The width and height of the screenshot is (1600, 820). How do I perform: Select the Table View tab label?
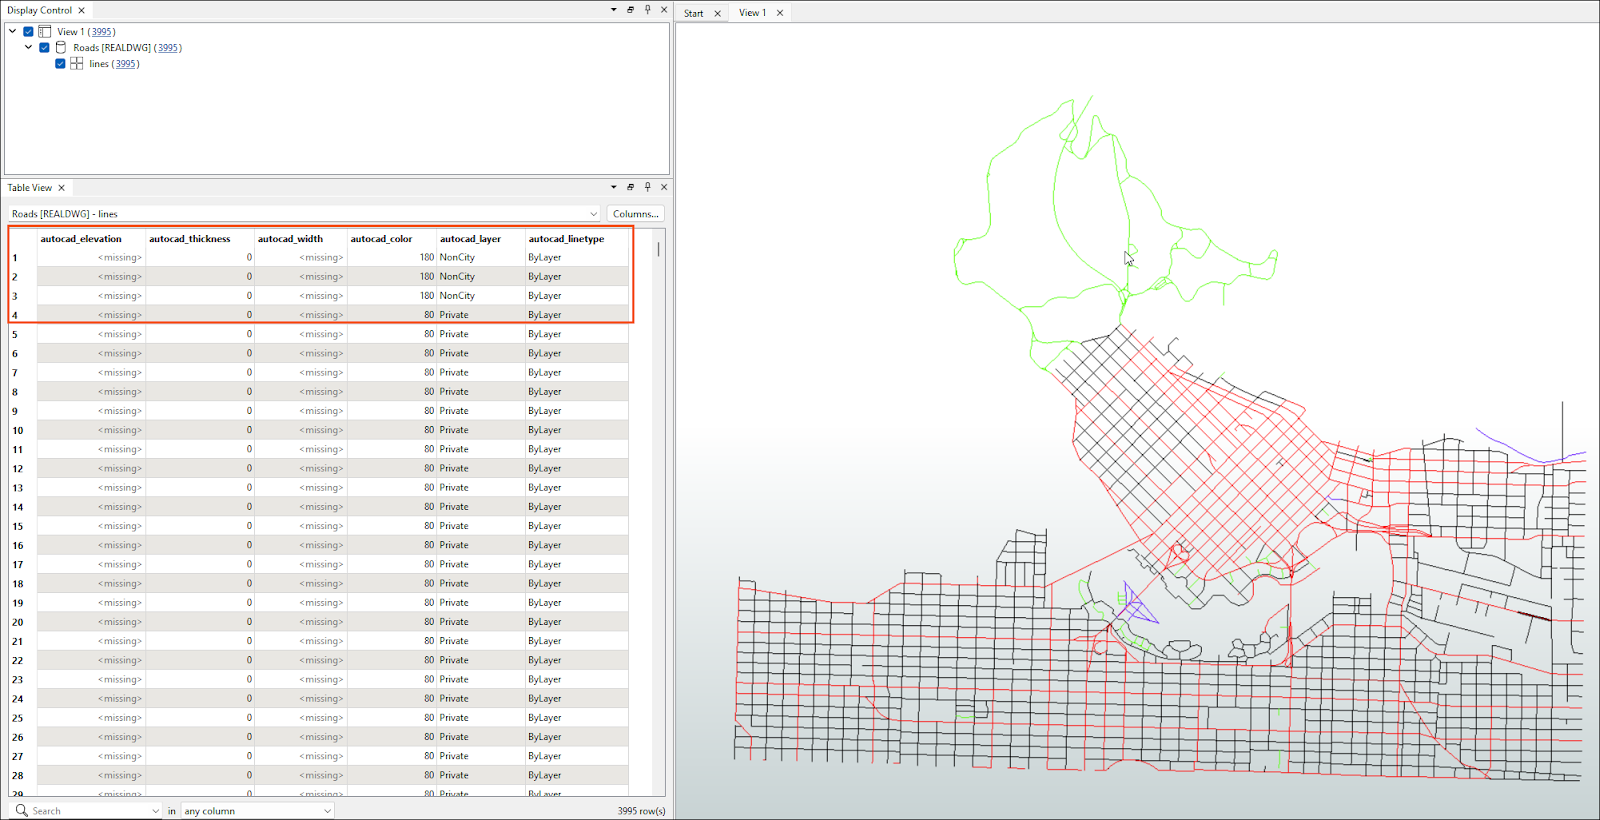tap(30, 188)
